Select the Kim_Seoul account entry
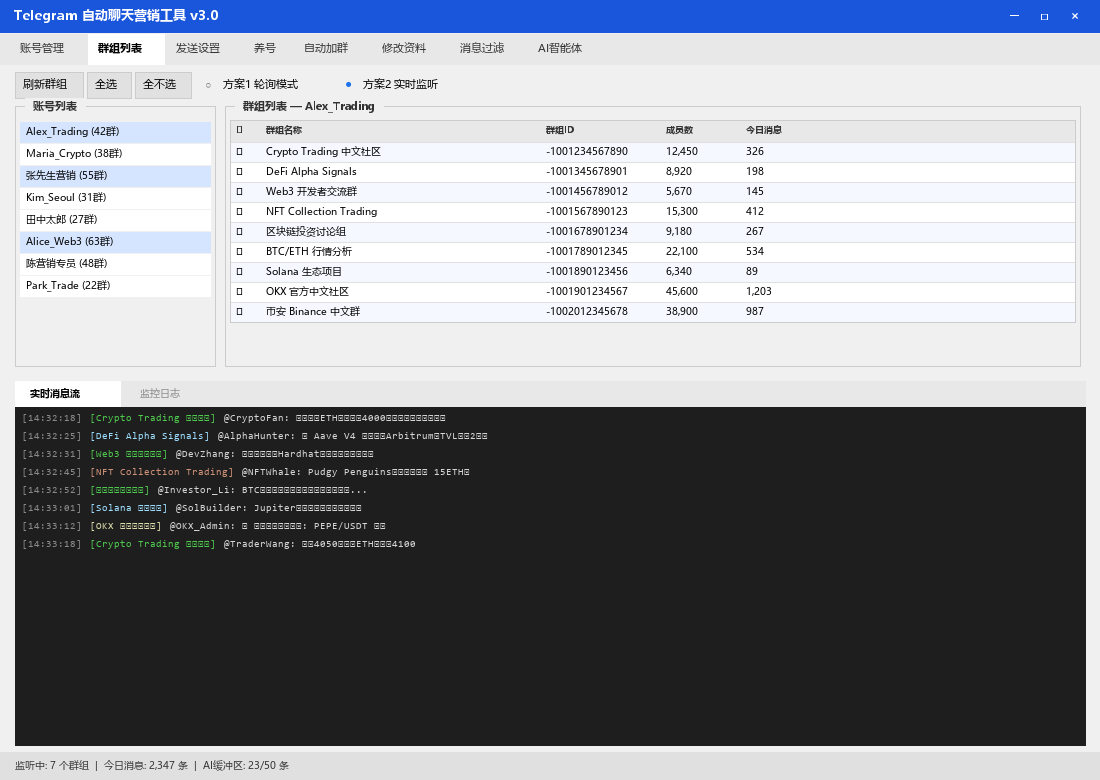Screen dimensions: 1100x780 115,198
